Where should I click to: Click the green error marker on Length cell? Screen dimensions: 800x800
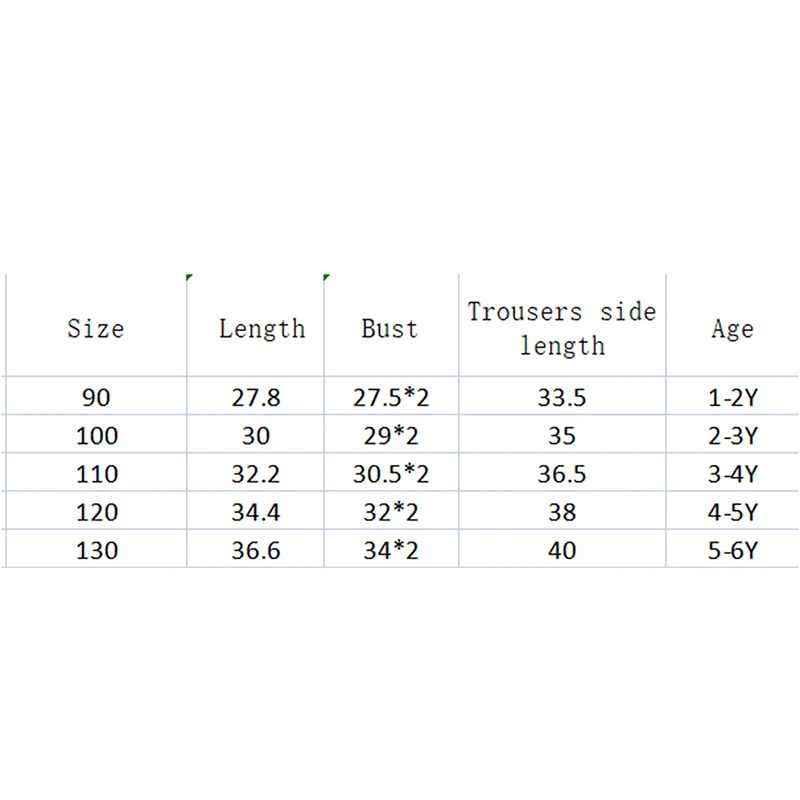click(x=189, y=277)
